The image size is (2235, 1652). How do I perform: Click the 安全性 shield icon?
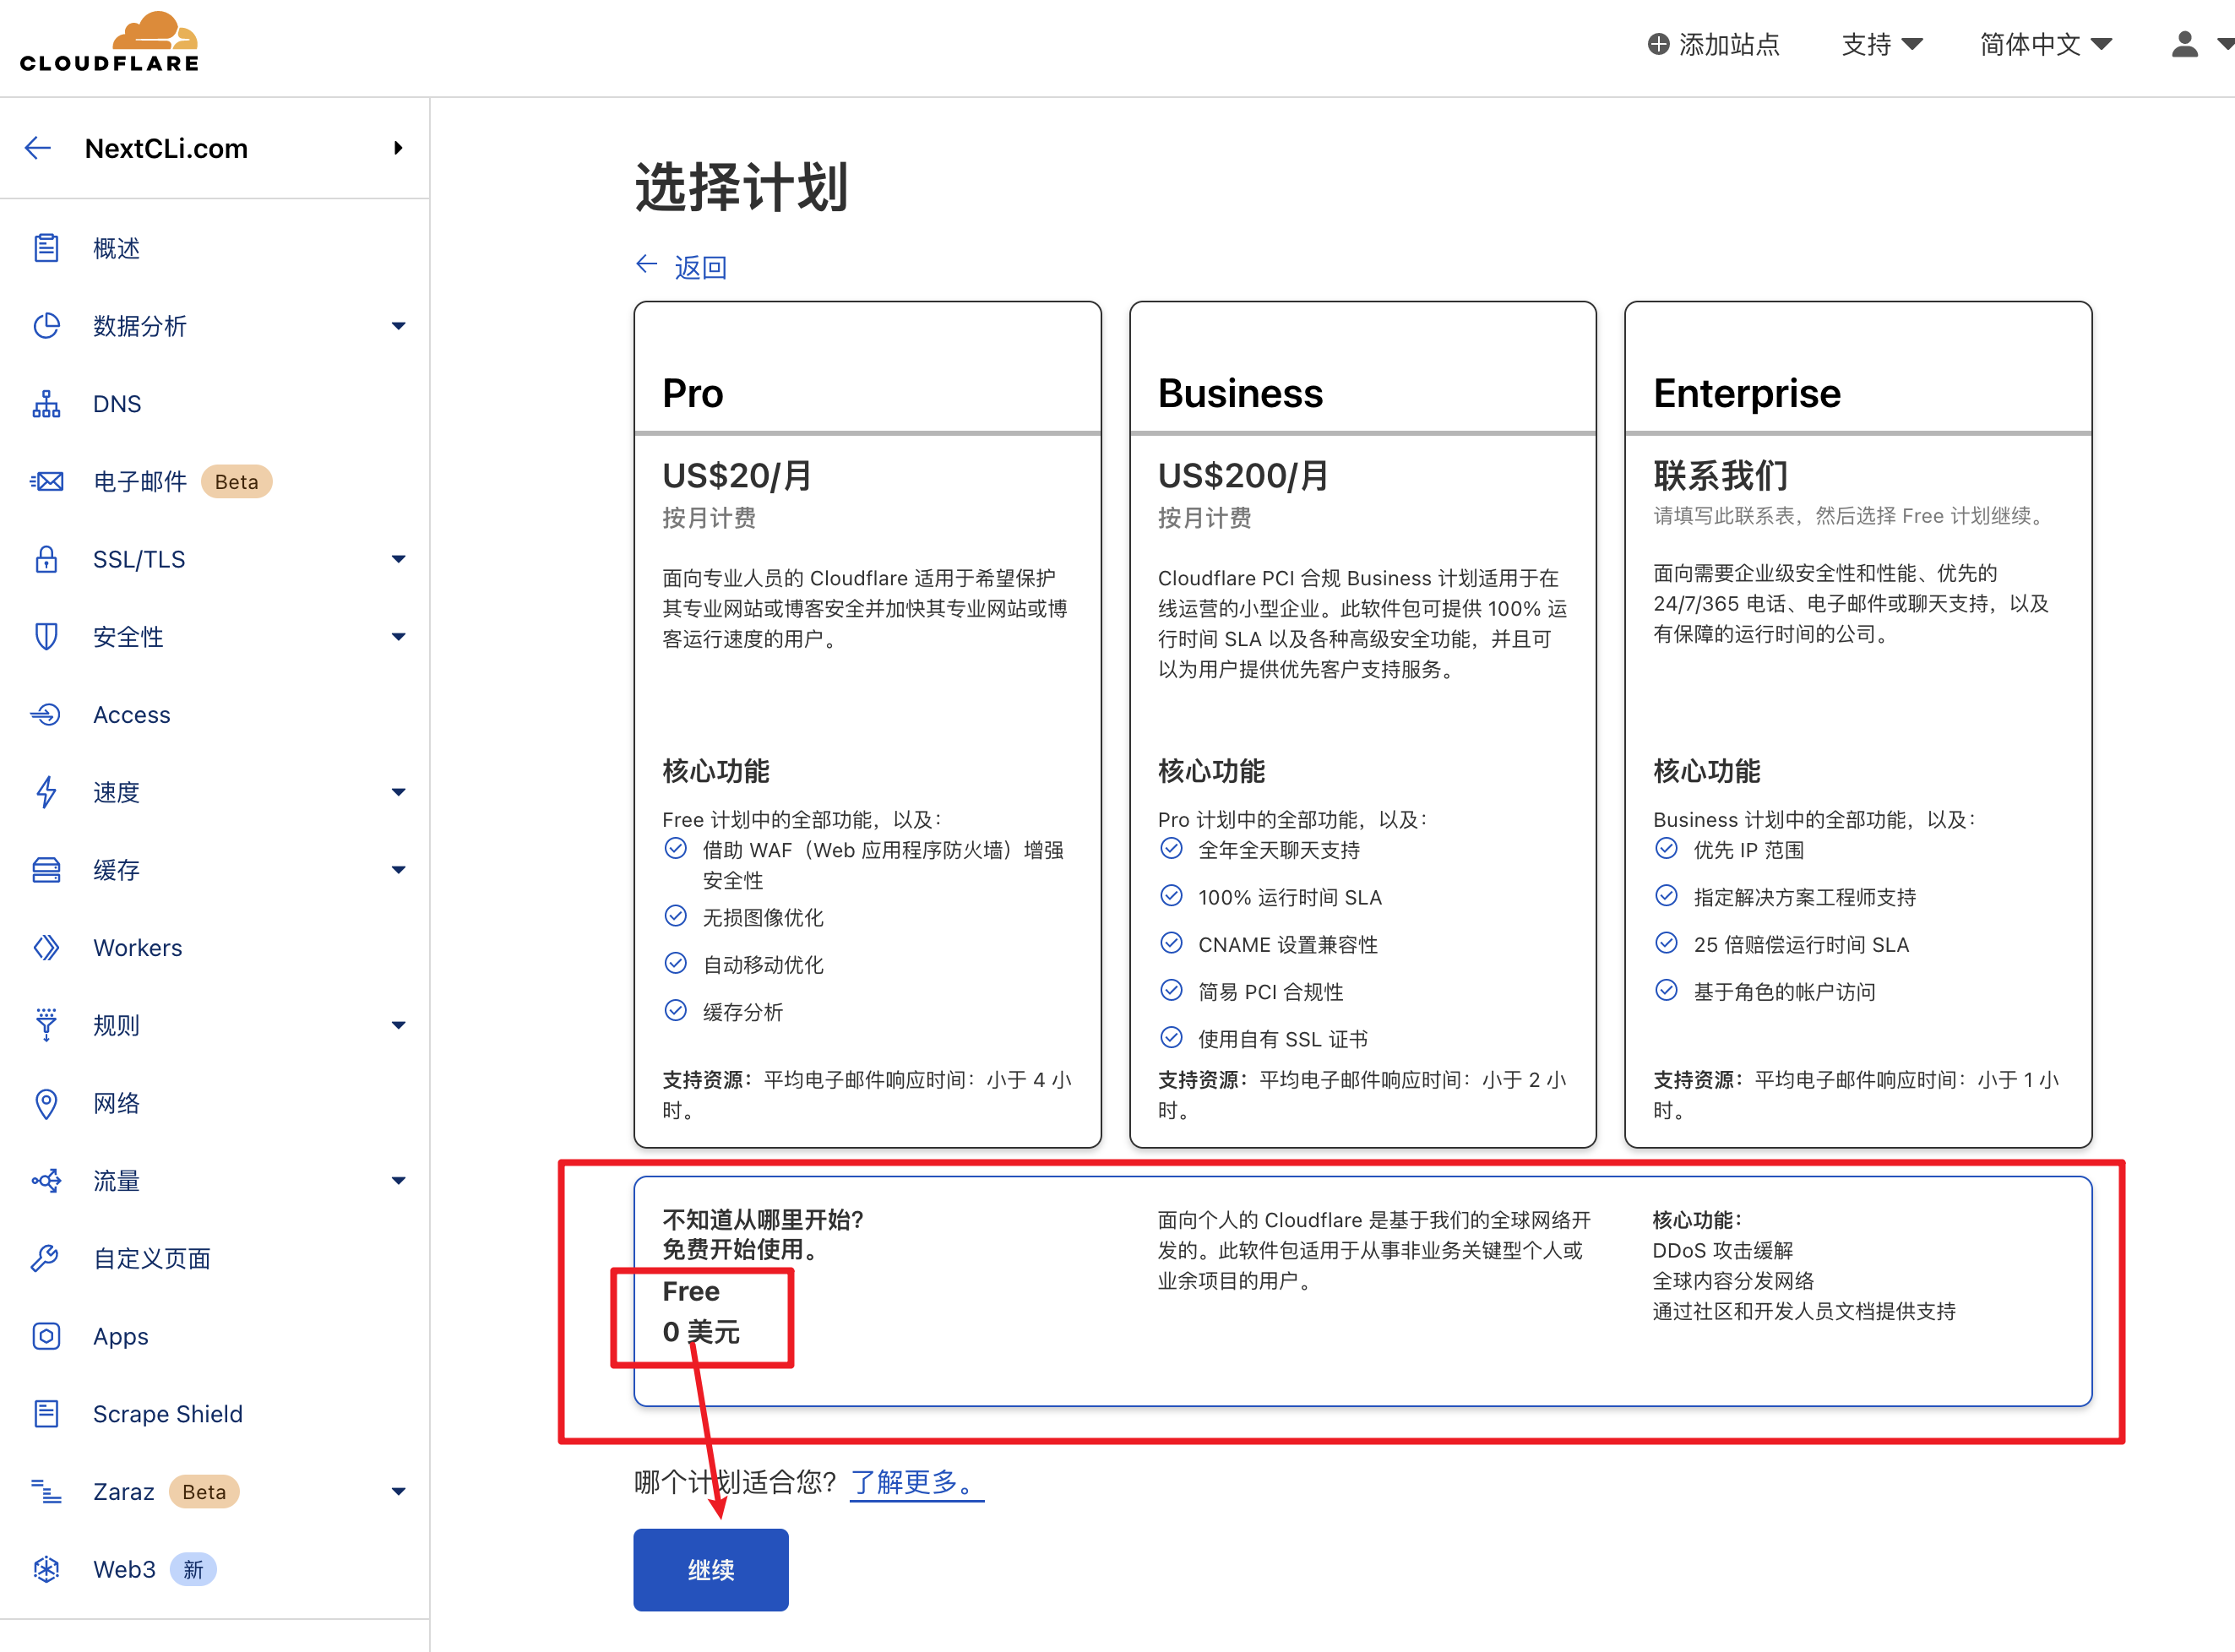46,637
